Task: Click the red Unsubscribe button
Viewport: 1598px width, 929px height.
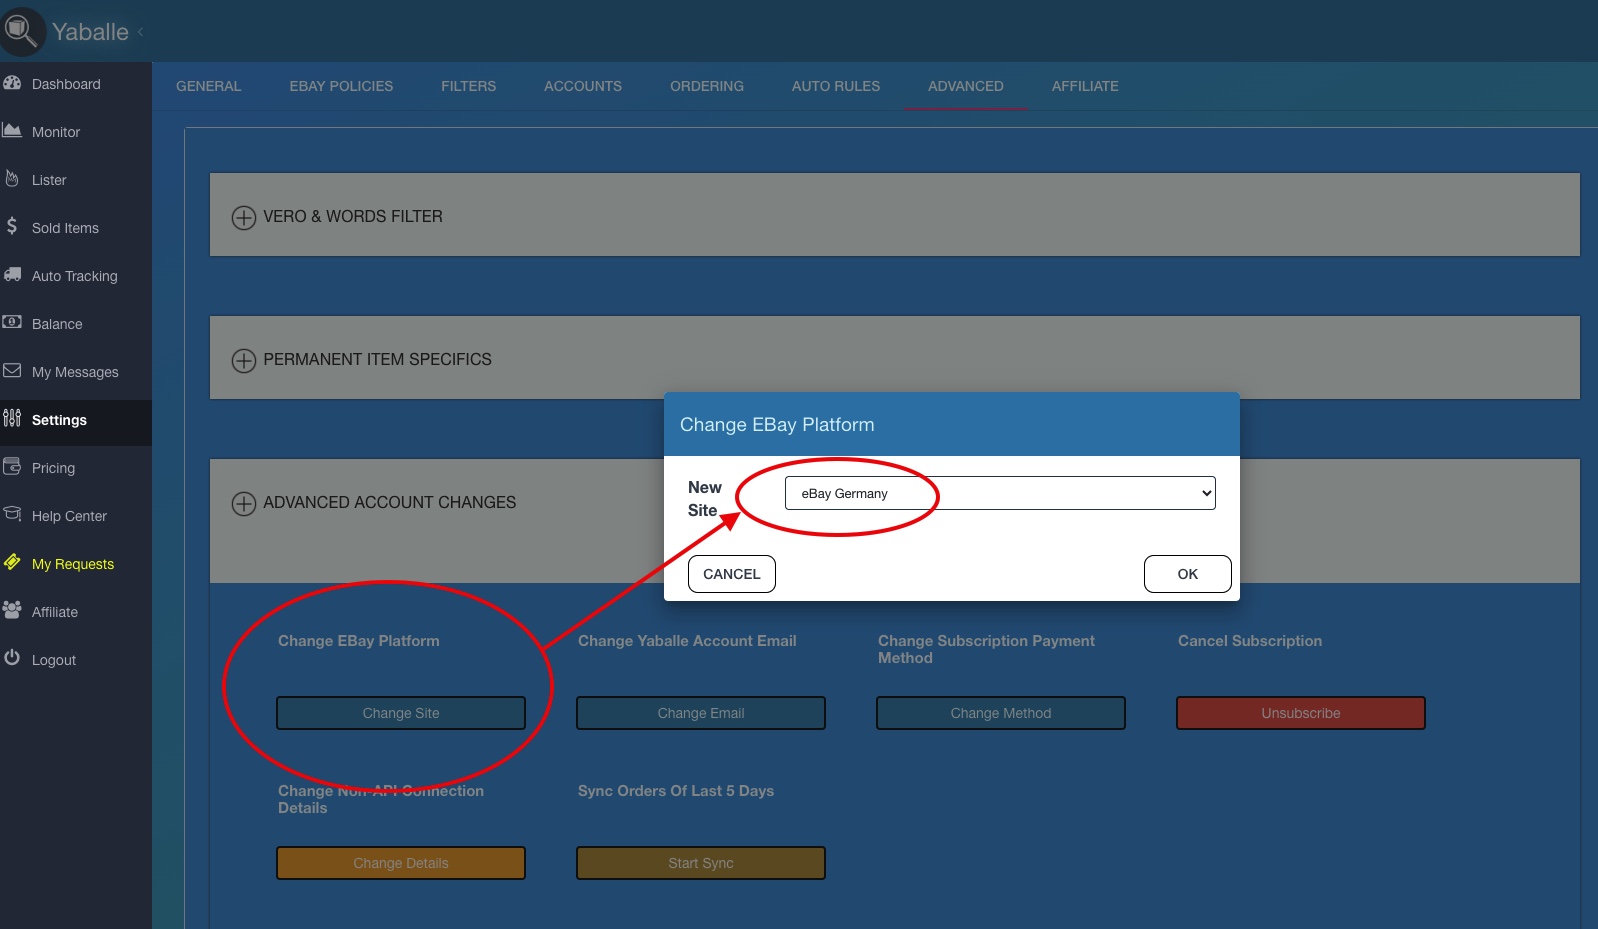Action: tap(1301, 713)
